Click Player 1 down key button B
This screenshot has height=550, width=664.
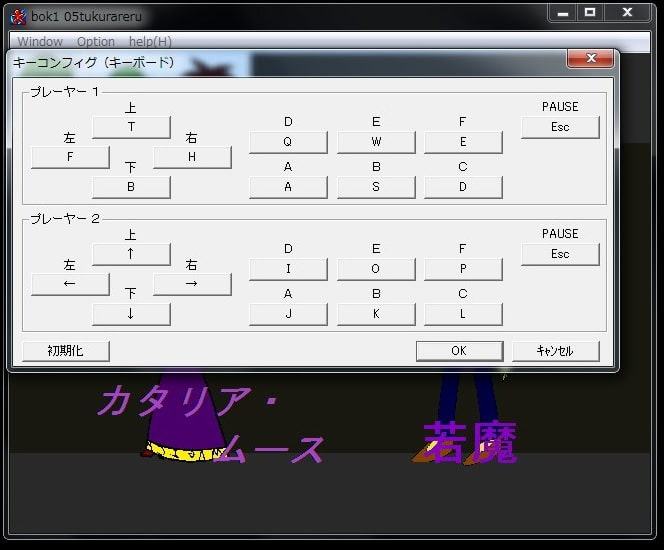[131, 187]
